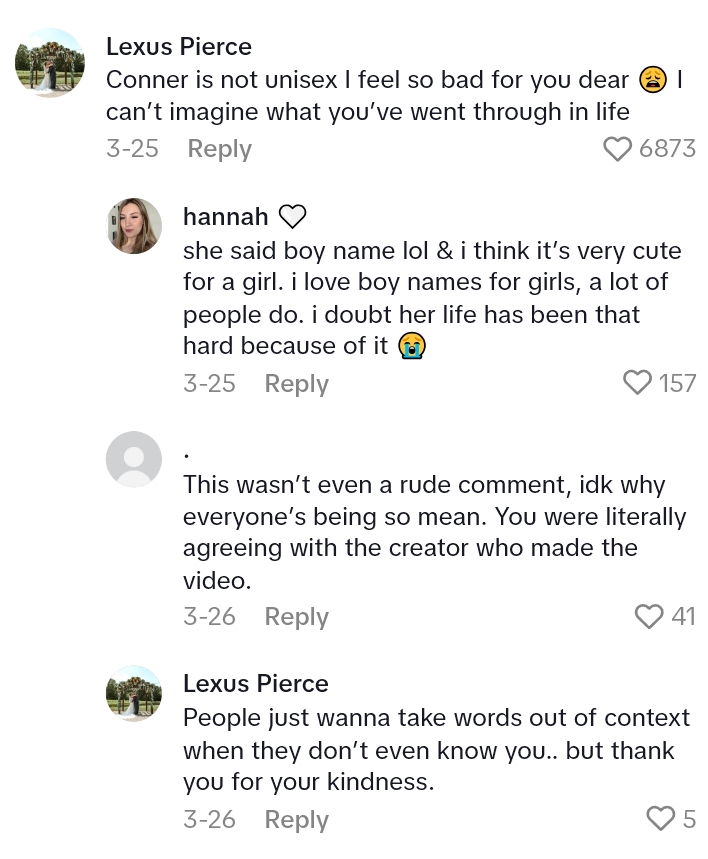Open Lexus Pierce's username on the last reply
Image resolution: width=708 pixels, height=859 pixels.
pyautogui.click(x=256, y=683)
